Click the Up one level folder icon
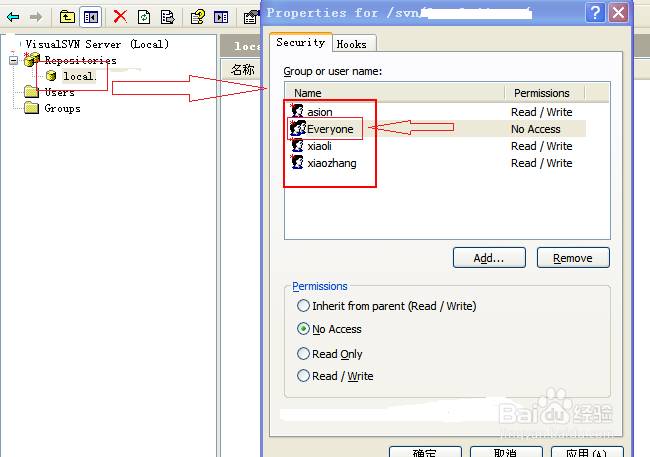650x457 pixels. click(x=67, y=17)
